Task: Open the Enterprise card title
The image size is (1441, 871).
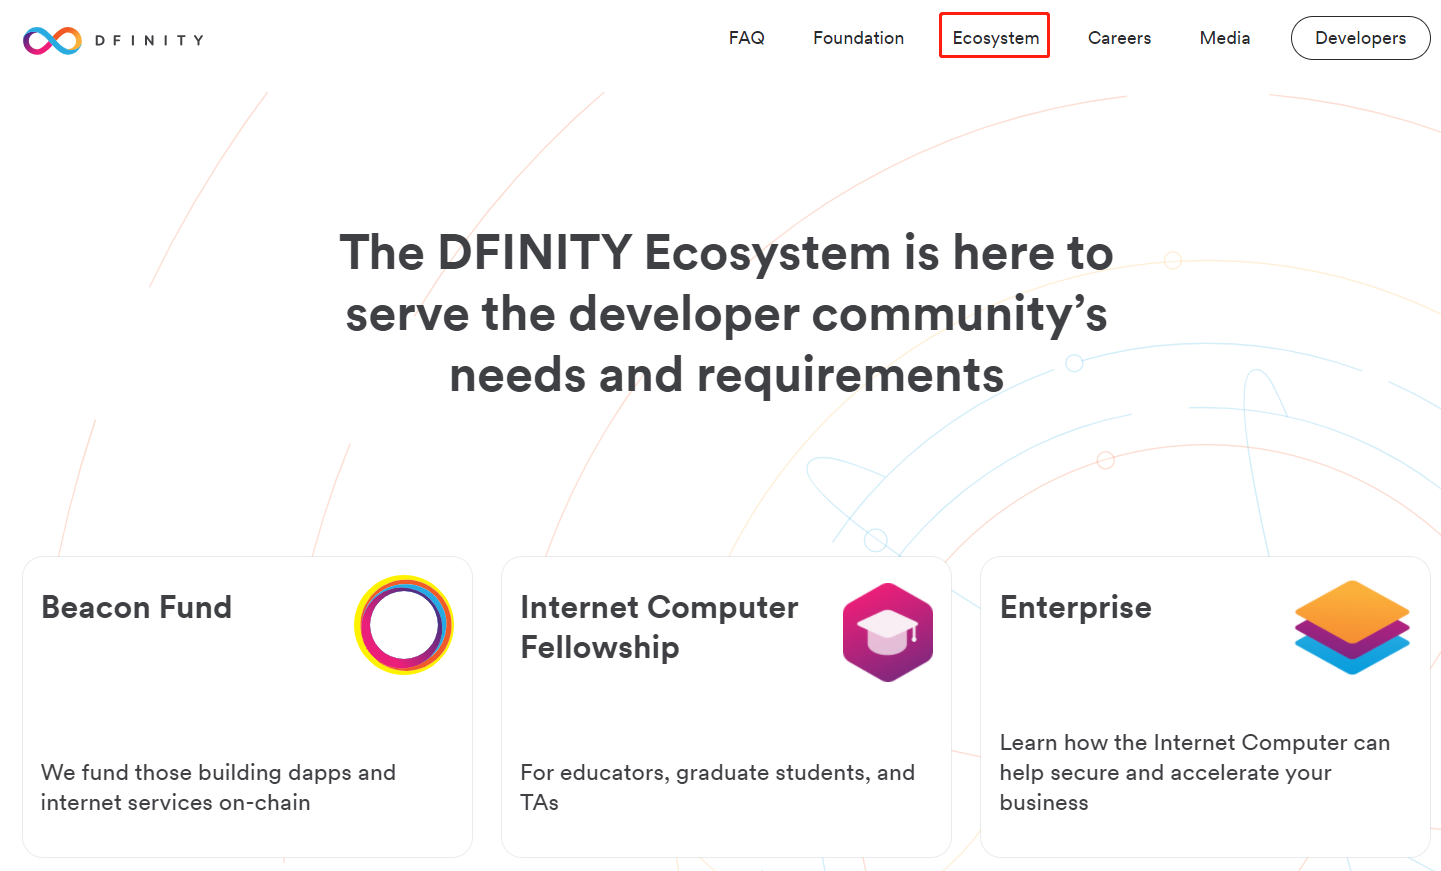Action: (1076, 607)
